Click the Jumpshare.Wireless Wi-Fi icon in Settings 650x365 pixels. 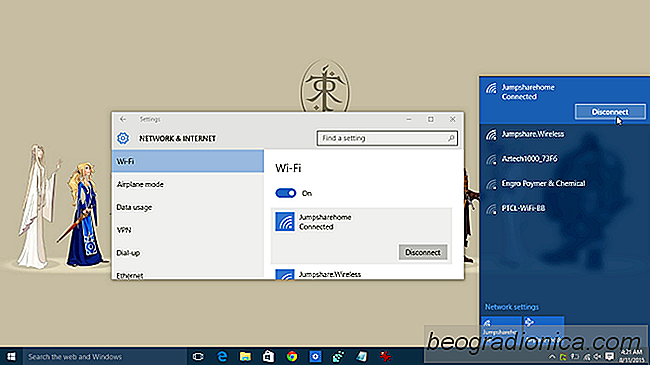pos(285,275)
